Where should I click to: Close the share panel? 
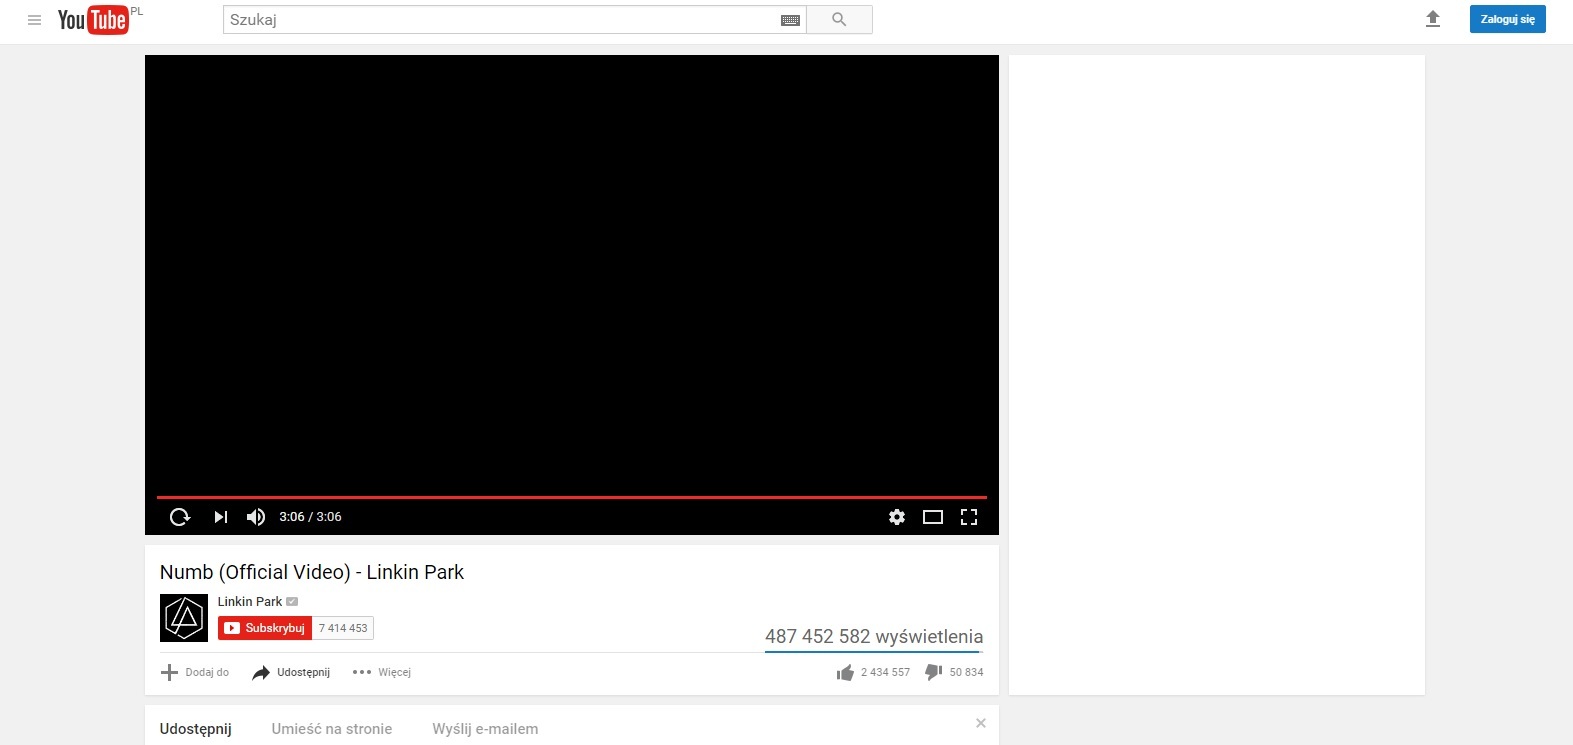tap(981, 723)
